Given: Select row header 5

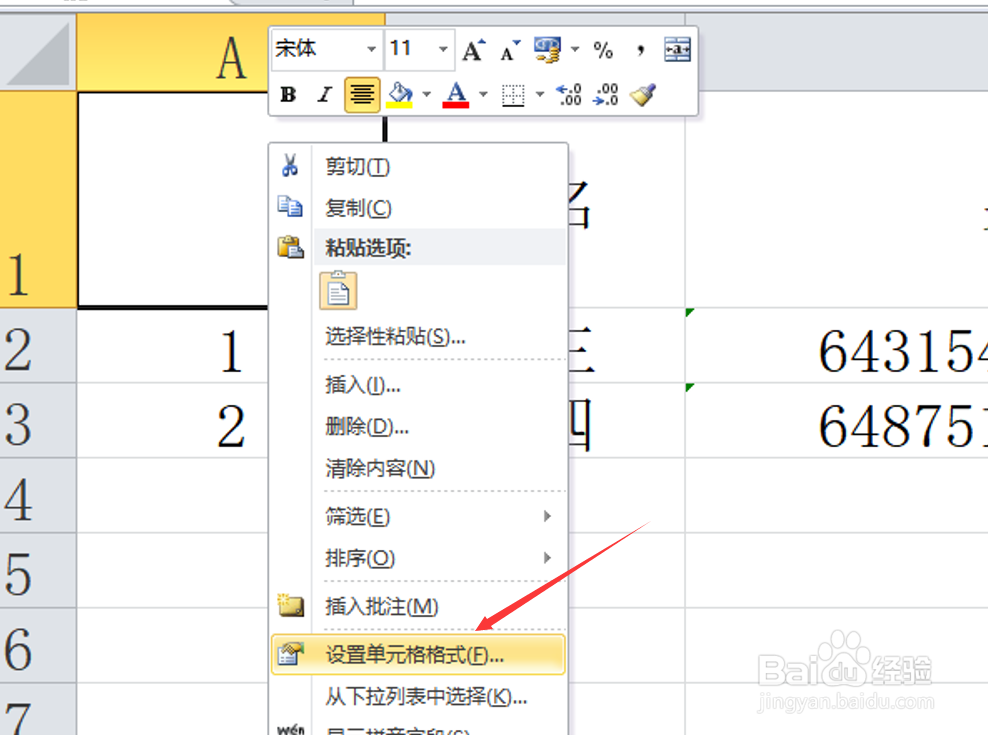Looking at the screenshot, I should (38, 570).
